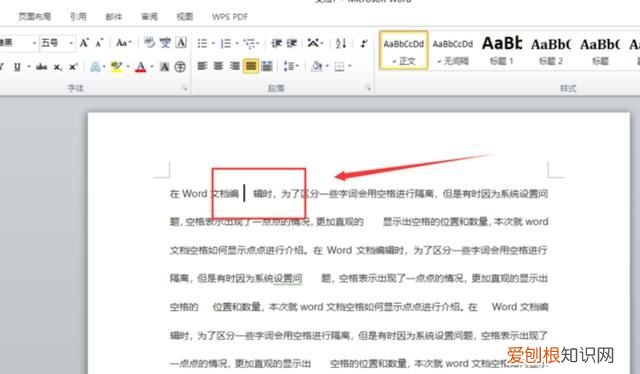Toggle the highlighted Justify alignment button
Screen dimensions: 640x374
pyautogui.click(x=251, y=66)
